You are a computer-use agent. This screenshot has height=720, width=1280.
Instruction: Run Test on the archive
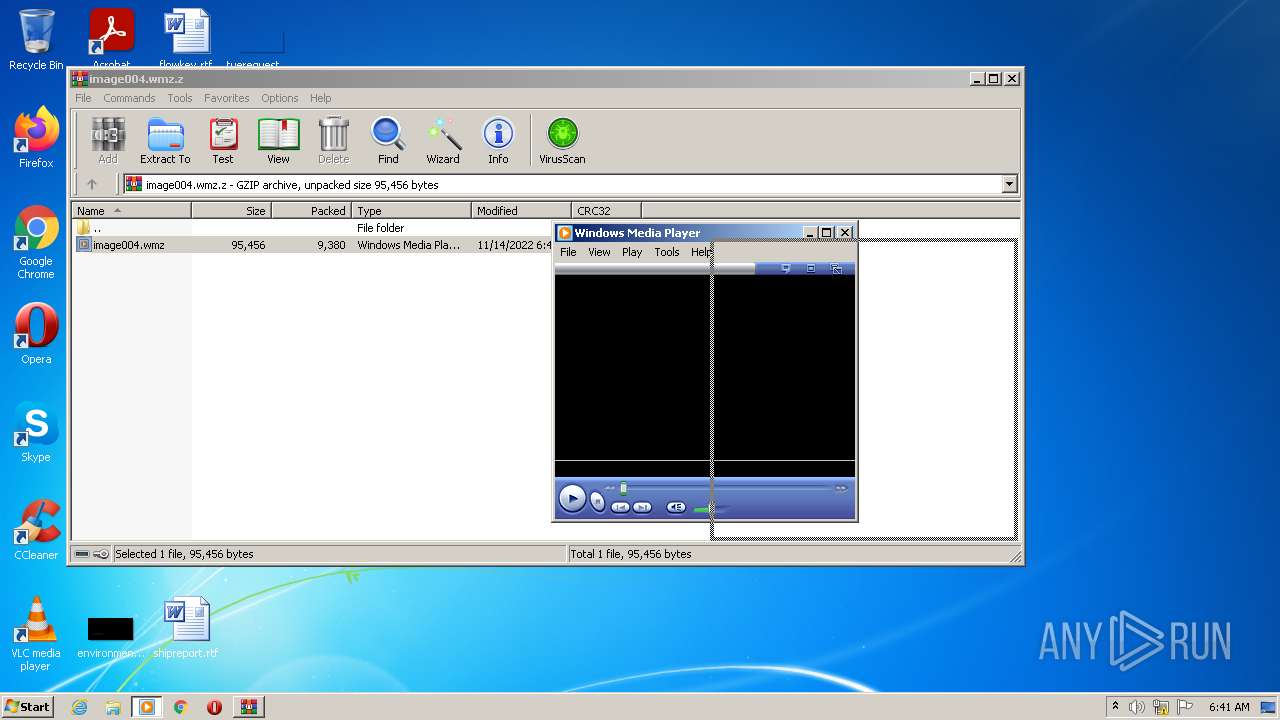(x=223, y=141)
